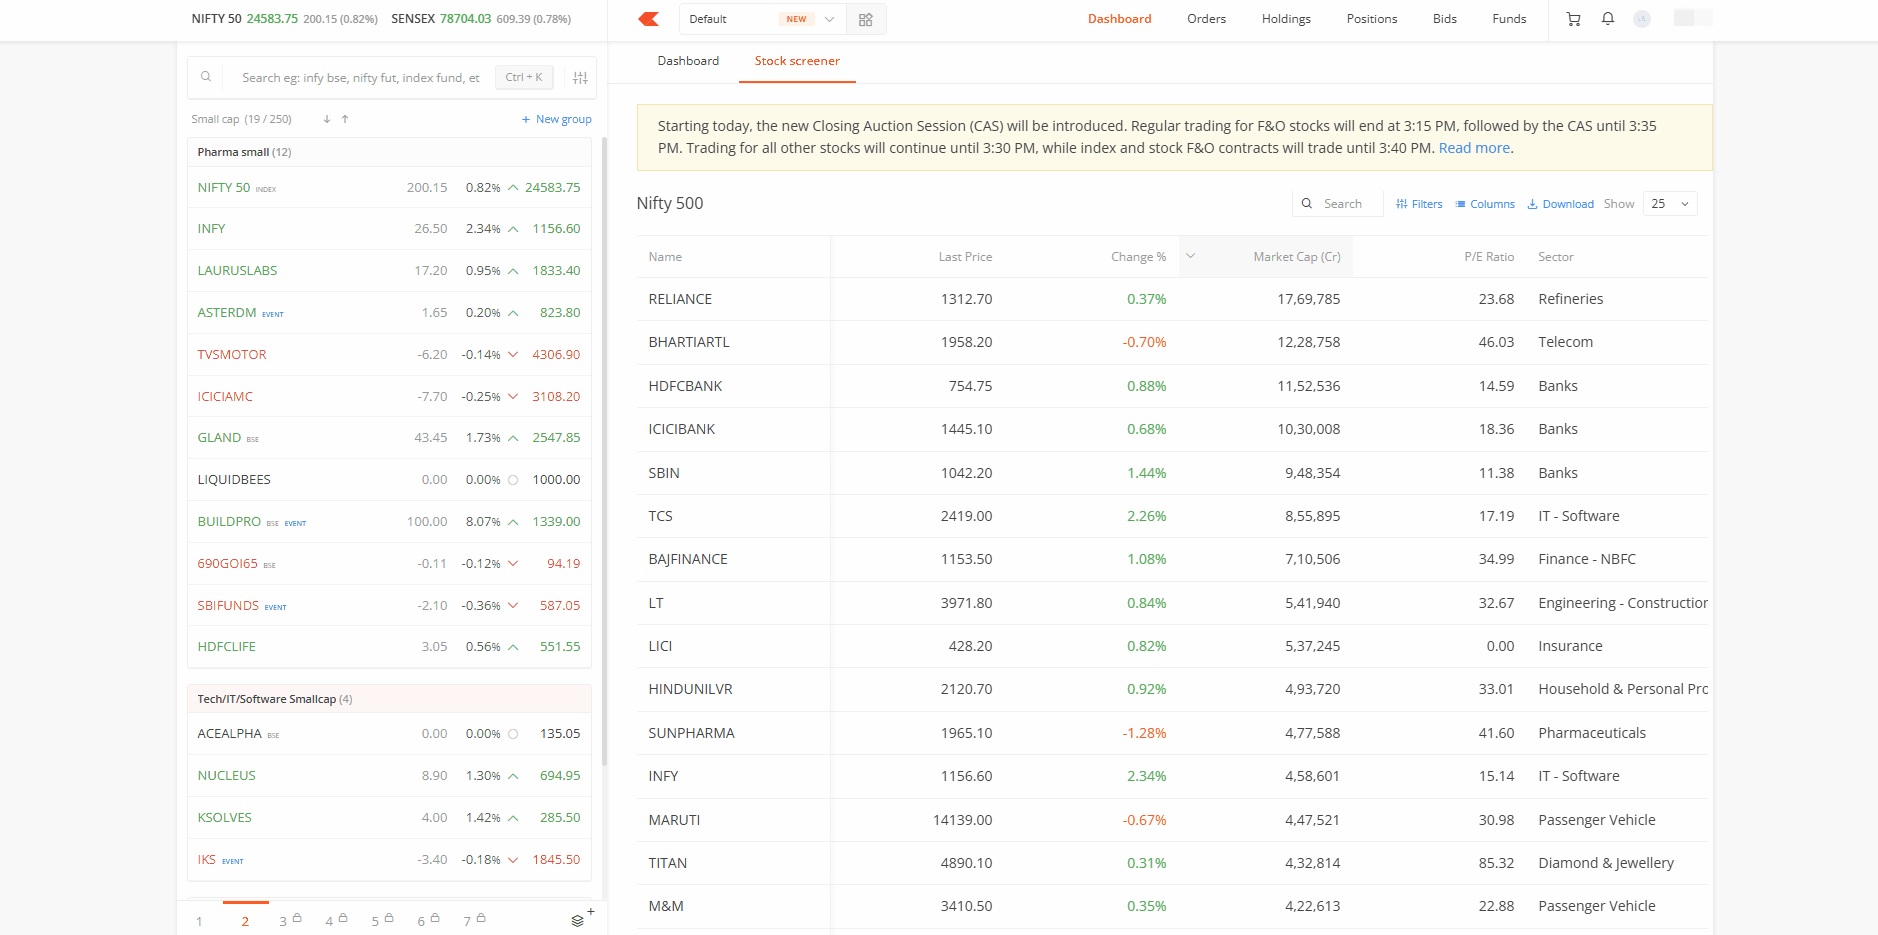Click lock icon on watchlist 4
This screenshot has width=1878, height=935.
tap(343, 917)
